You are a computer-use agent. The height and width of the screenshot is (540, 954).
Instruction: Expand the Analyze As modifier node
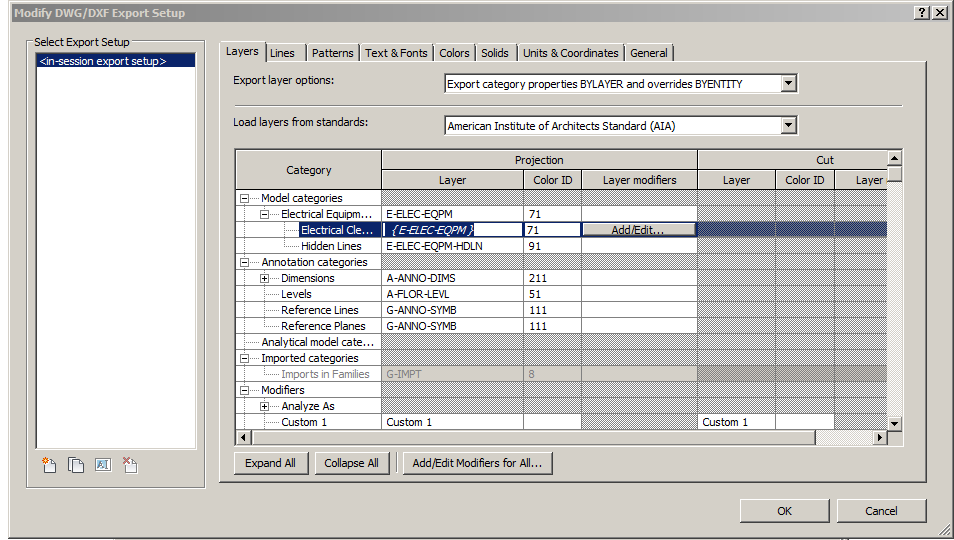click(265, 406)
